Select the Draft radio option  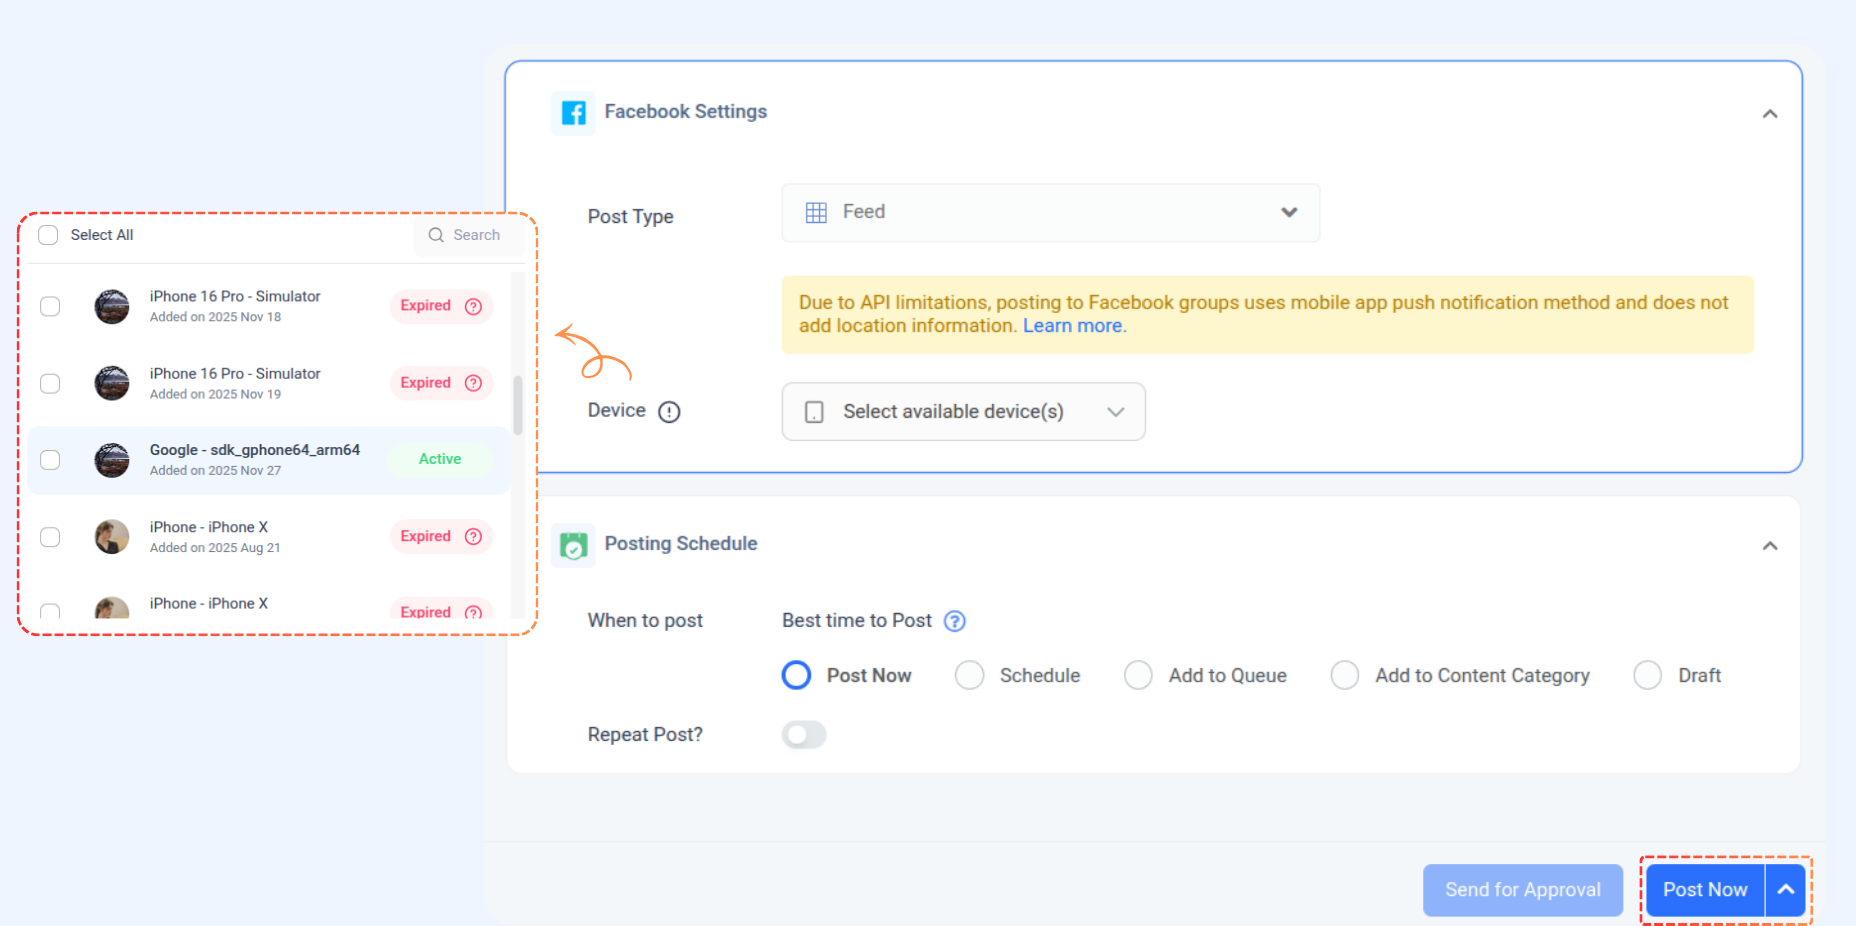pos(1647,675)
